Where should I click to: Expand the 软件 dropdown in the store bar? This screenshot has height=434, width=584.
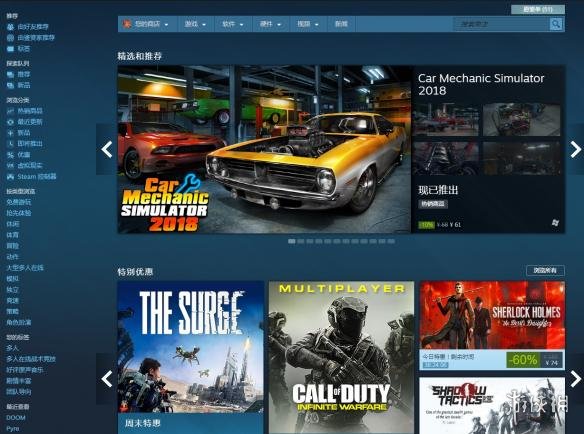click(233, 24)
